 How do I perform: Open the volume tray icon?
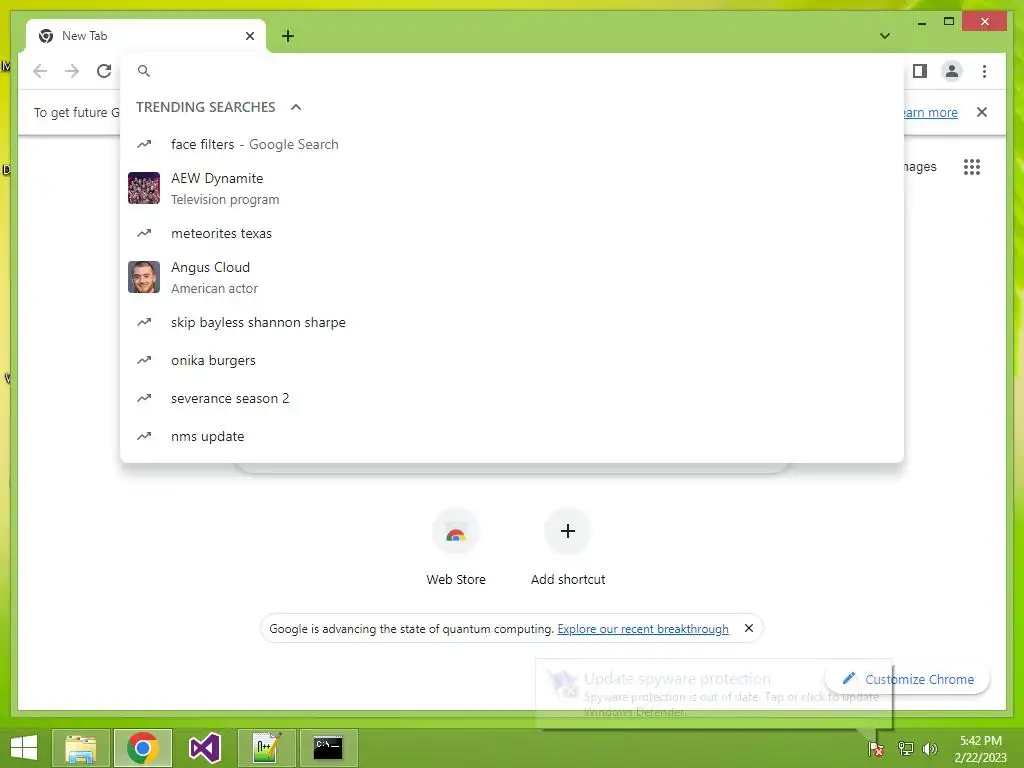[930, 748]
